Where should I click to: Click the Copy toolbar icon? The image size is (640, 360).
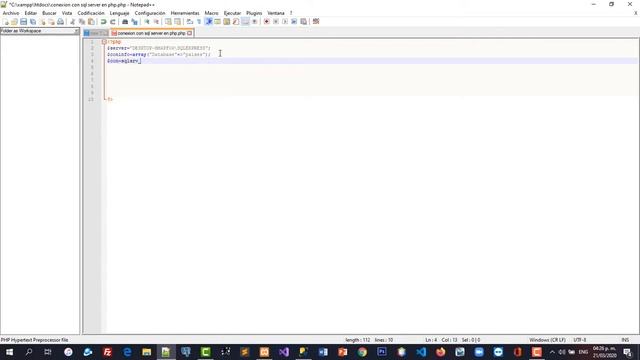click(82, 22)
